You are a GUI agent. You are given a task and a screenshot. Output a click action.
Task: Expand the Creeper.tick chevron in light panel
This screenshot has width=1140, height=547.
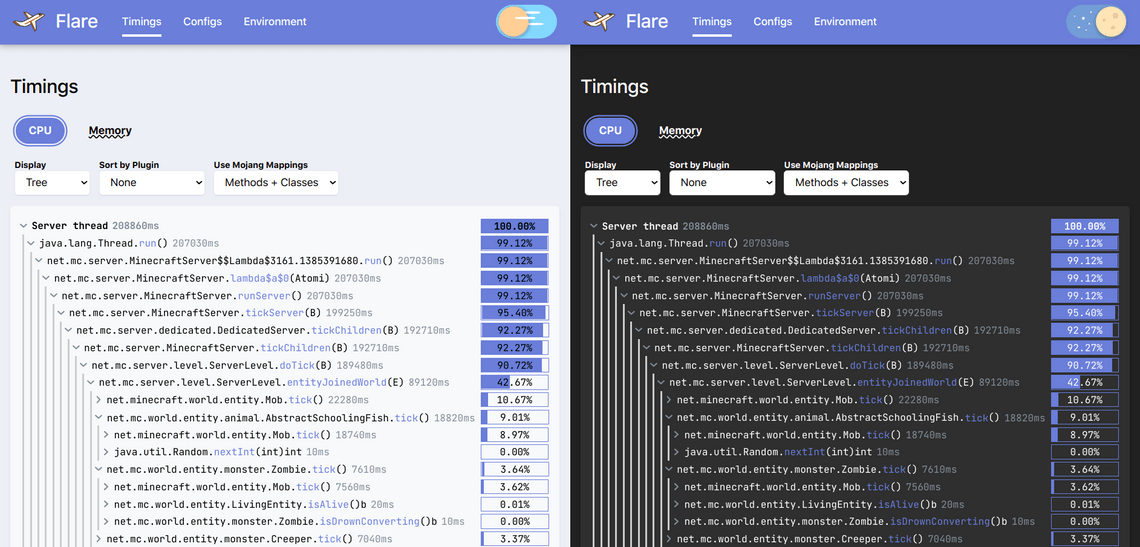99,539
